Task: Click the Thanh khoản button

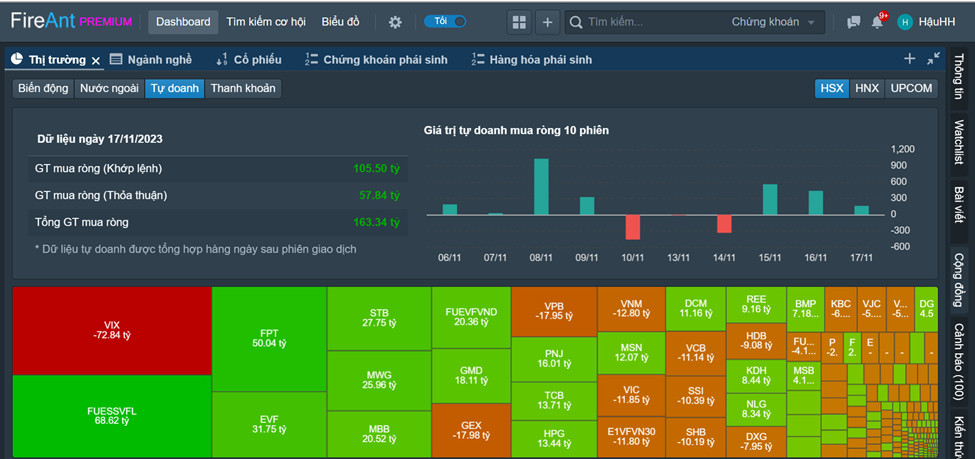Action: pyautogui.click(x=243, y=88)
